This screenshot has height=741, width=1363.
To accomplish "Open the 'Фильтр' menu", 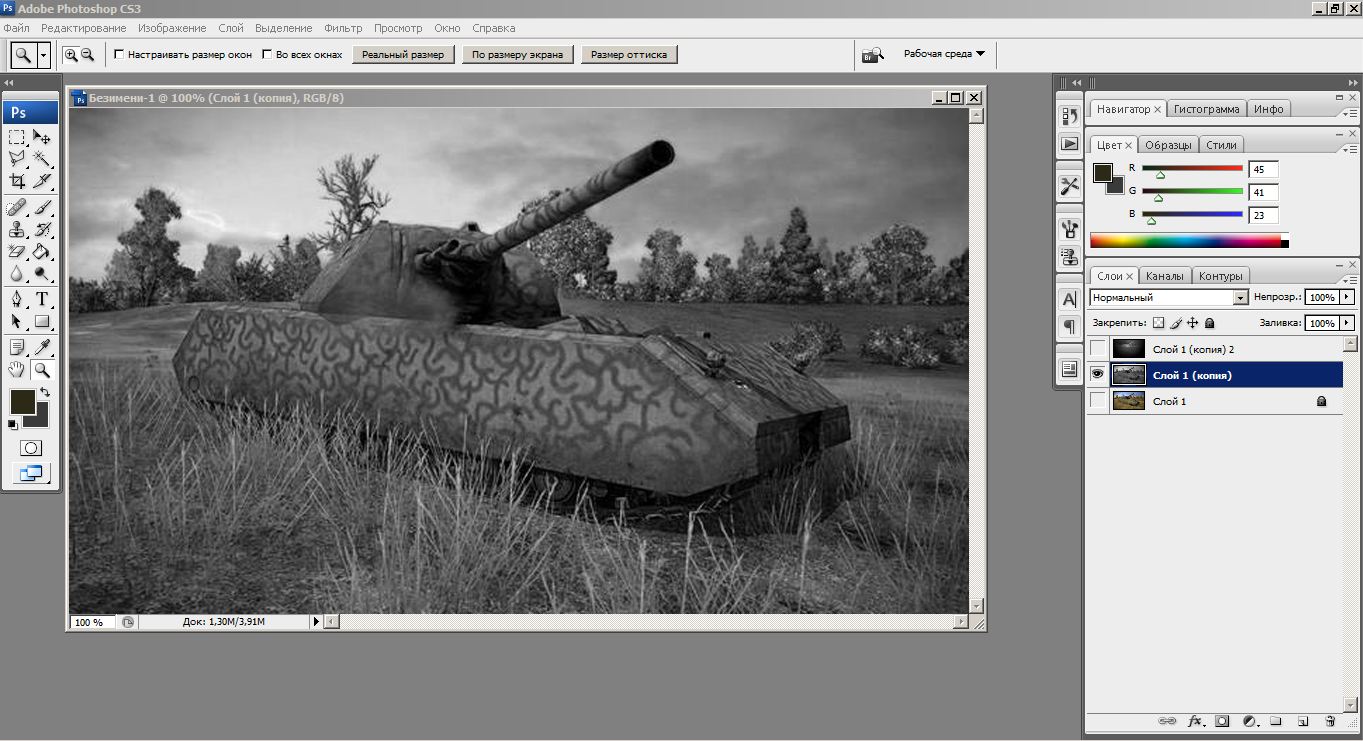I will (343, 28).
